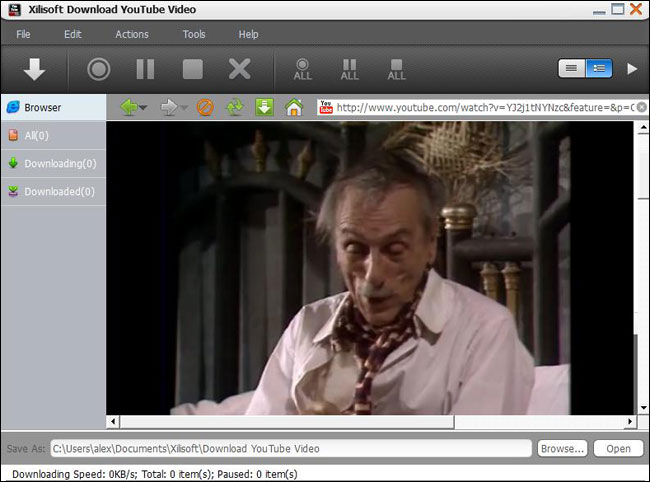Click the New Download arrow icon
650x482 pixels.
[35, 70]
